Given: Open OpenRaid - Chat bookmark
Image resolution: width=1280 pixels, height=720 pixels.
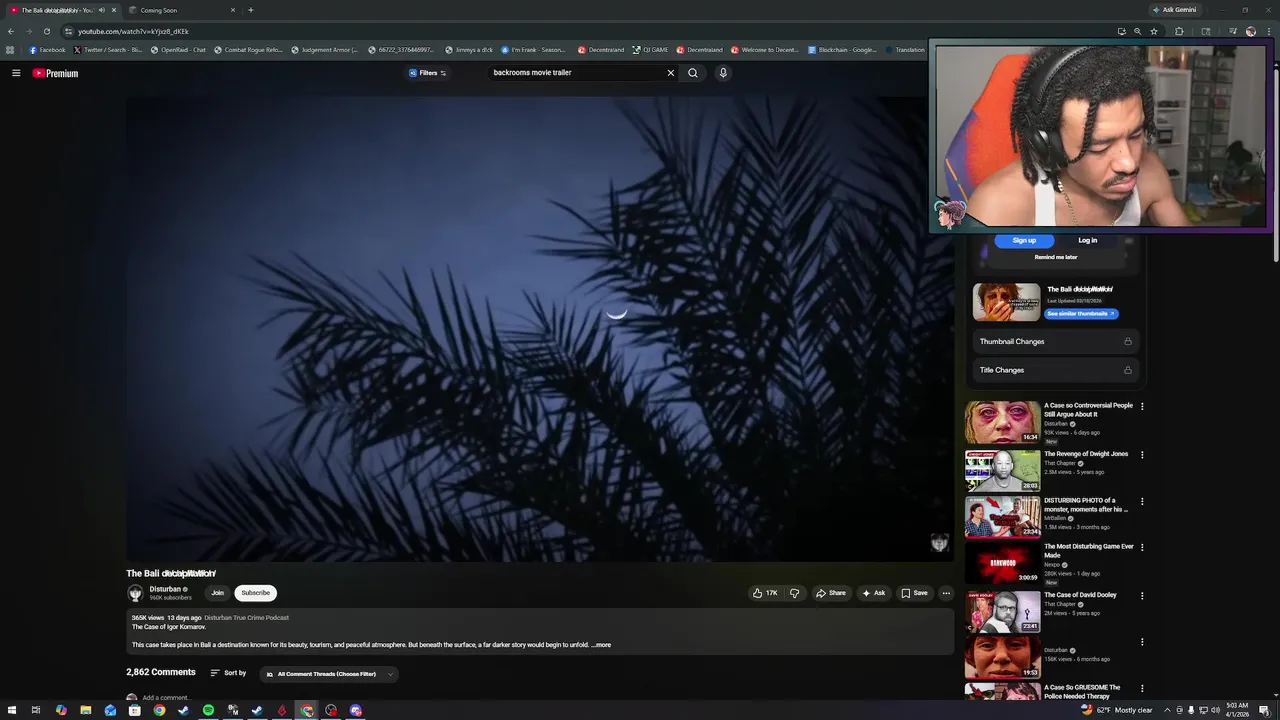Looking at the screenshot, I should pos(178,50).
